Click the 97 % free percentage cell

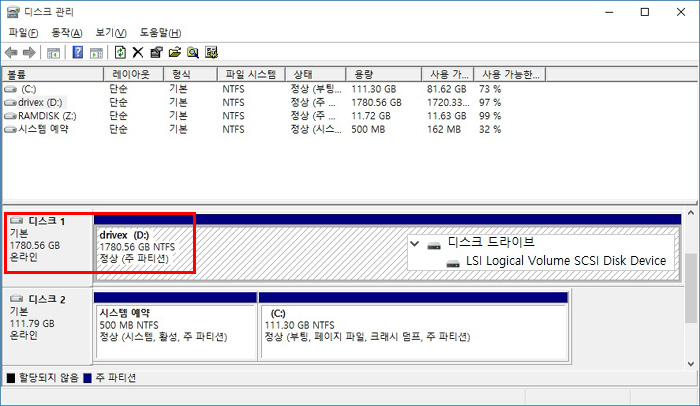coord(490,103)
